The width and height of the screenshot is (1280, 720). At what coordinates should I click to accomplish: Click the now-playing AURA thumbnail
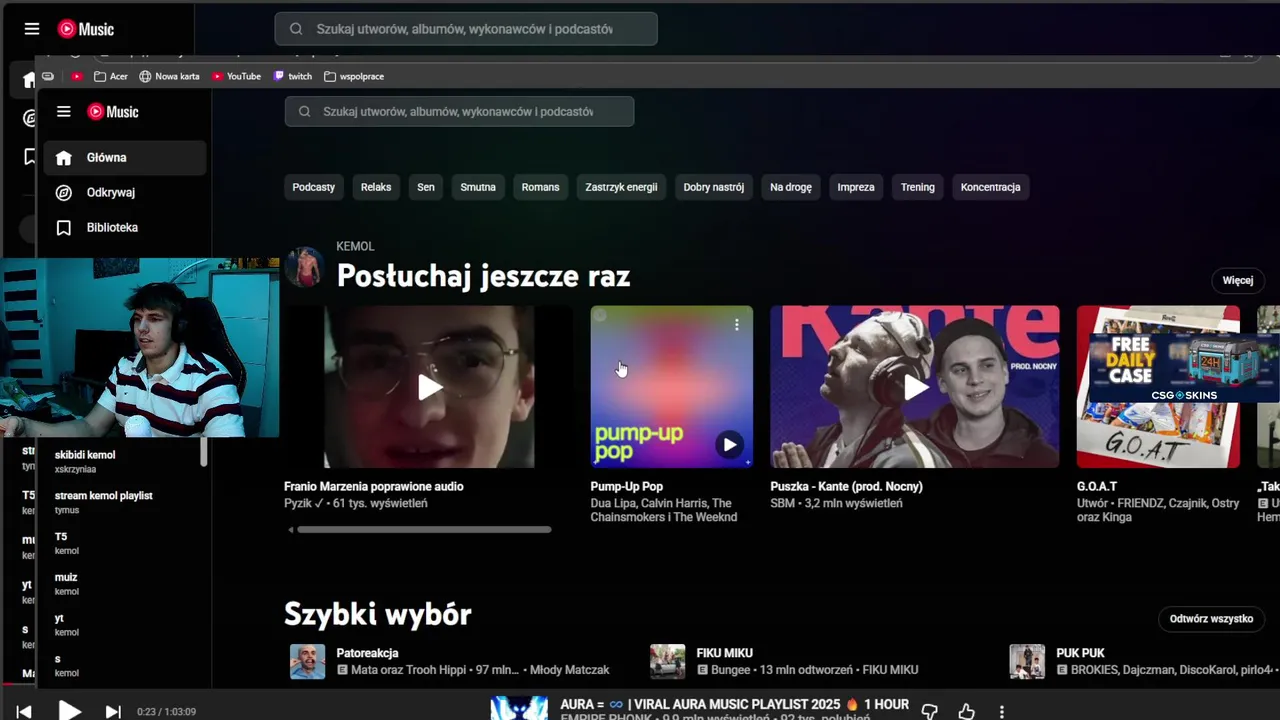coord(519,708)
